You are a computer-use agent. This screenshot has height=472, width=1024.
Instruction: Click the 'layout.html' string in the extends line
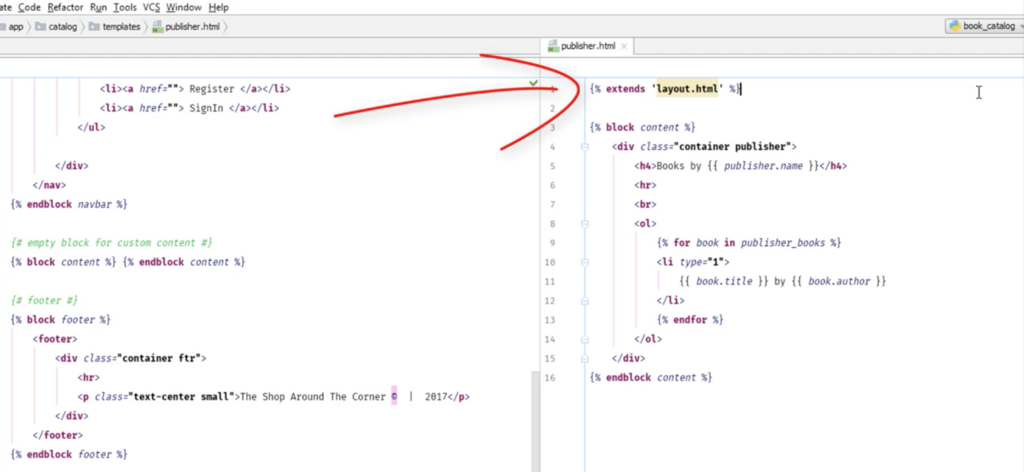point(687,89)
